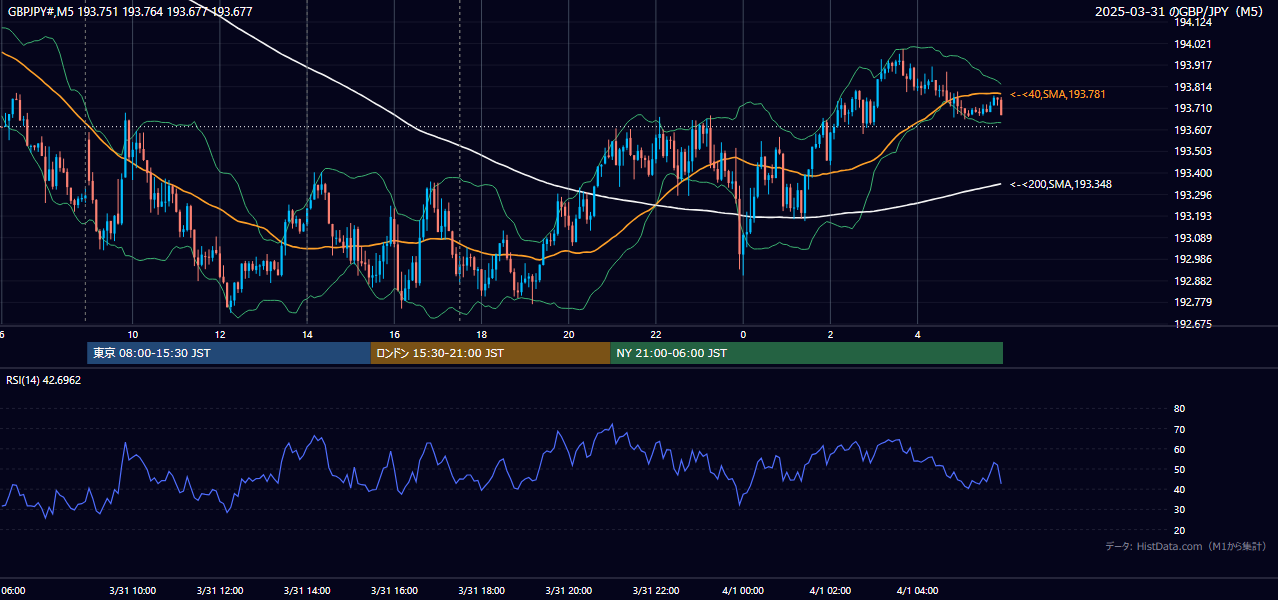Image resolution: width=1278 pixels, height=600 pixels.
Task: Click the ロンドン 15:30-21:00 JST session bar
Action: 490,353
